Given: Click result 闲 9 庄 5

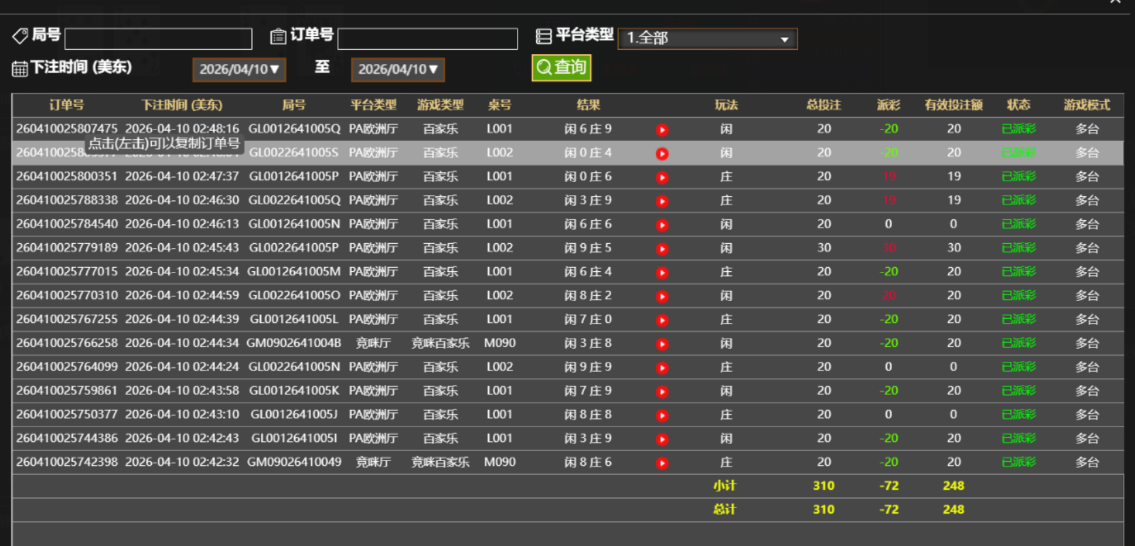Looking at the screenshot, I should [x=588, y=248].
